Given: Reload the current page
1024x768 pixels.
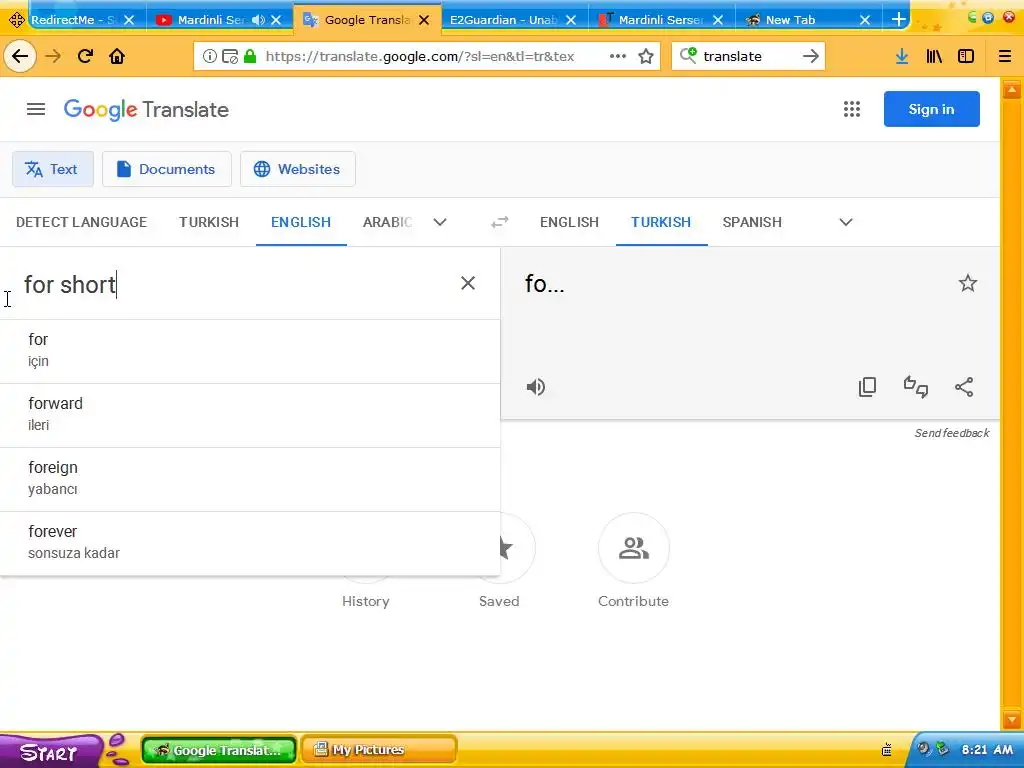Looking at the screenshot, I should (x=85, y=56).
